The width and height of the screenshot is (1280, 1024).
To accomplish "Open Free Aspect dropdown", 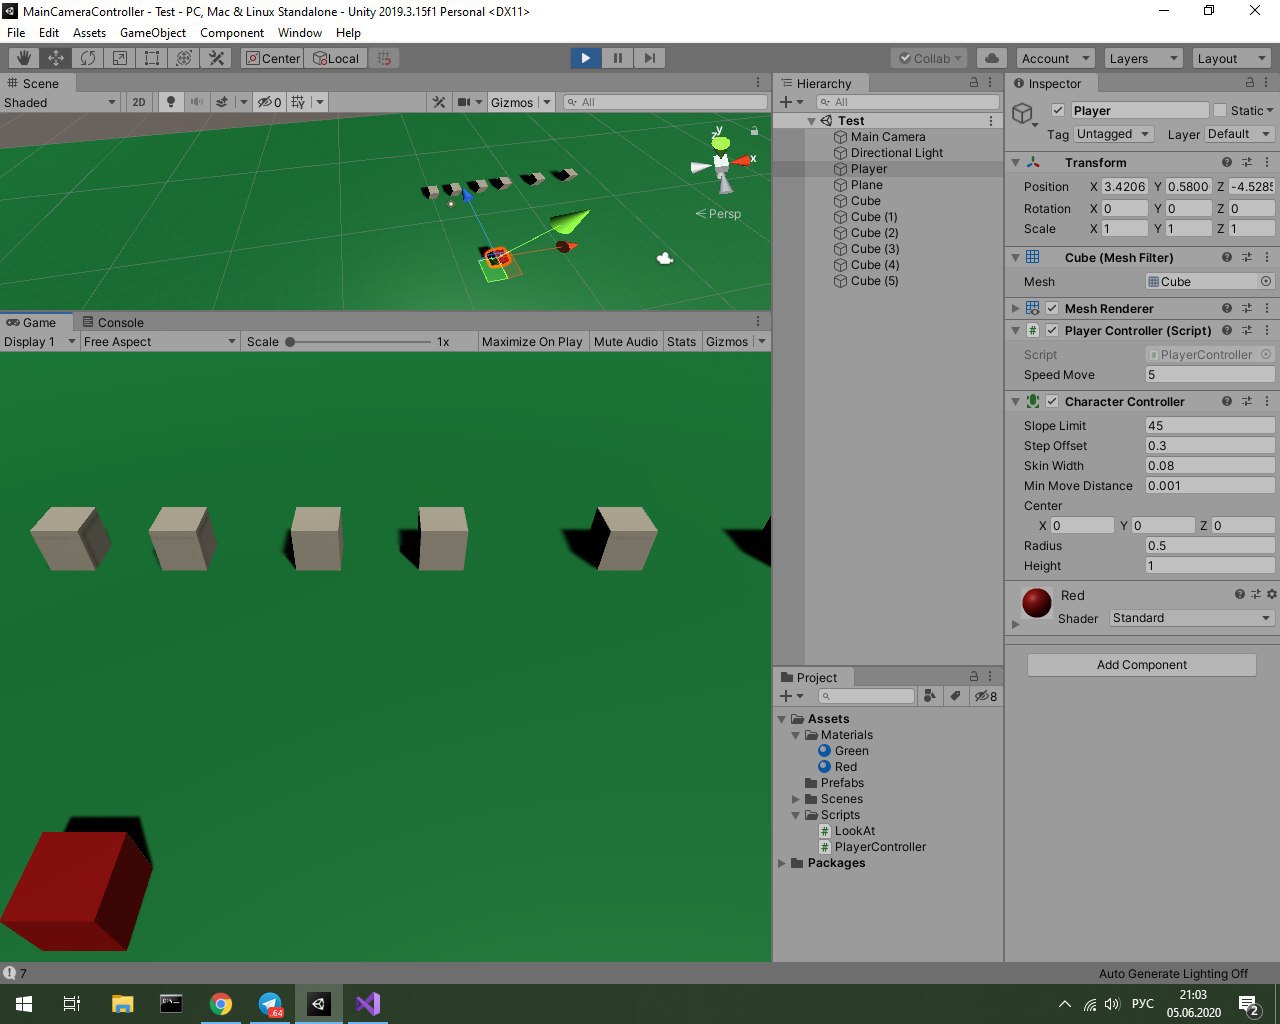I will 159,341.
